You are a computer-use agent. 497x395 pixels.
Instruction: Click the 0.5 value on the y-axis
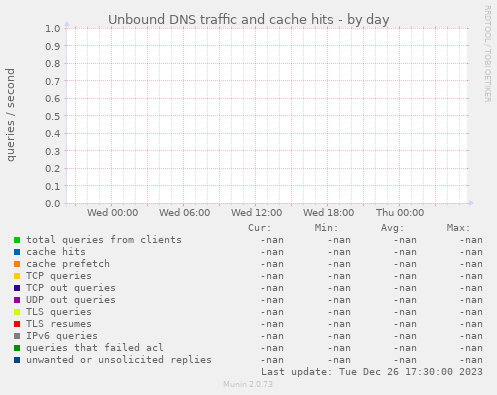53,116
